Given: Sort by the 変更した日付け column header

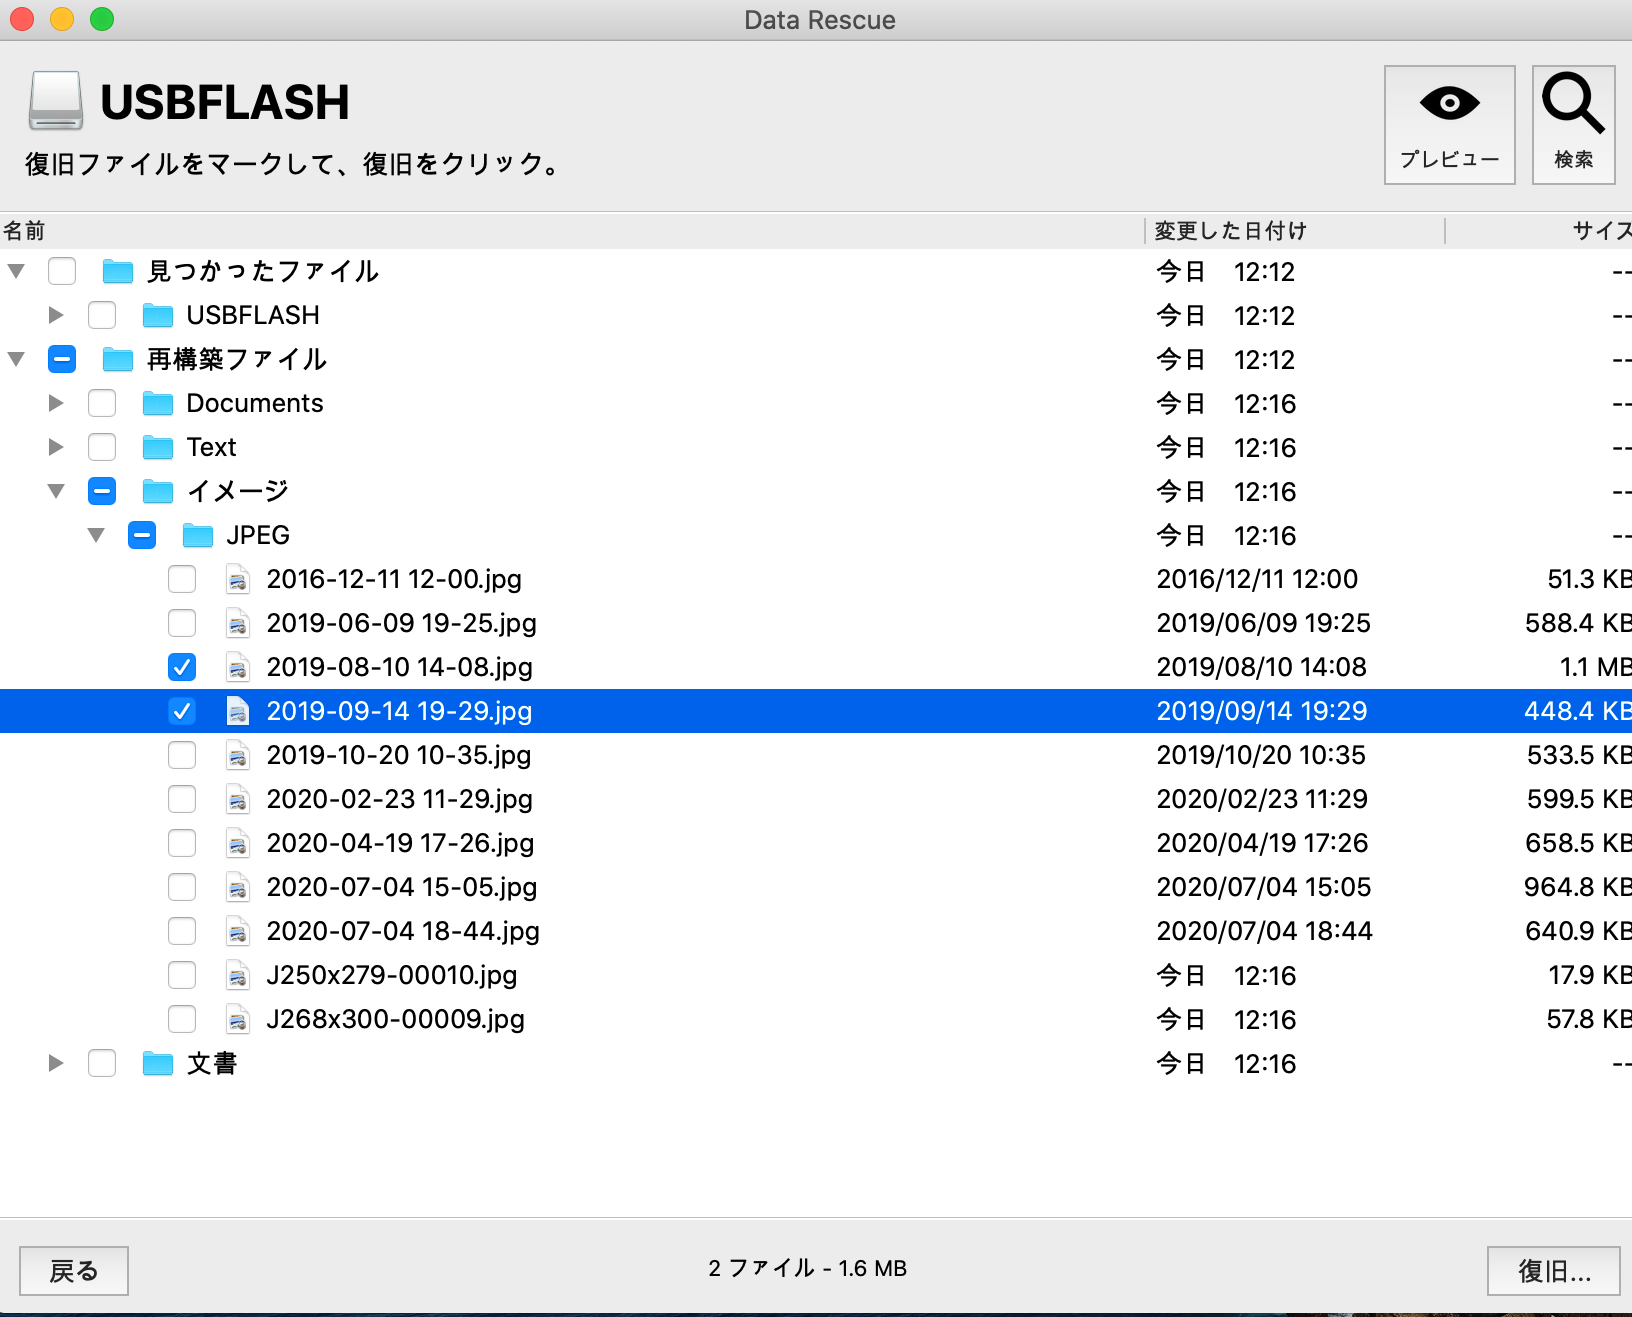Looking at the screenshot, I should tap(1230, 231).
